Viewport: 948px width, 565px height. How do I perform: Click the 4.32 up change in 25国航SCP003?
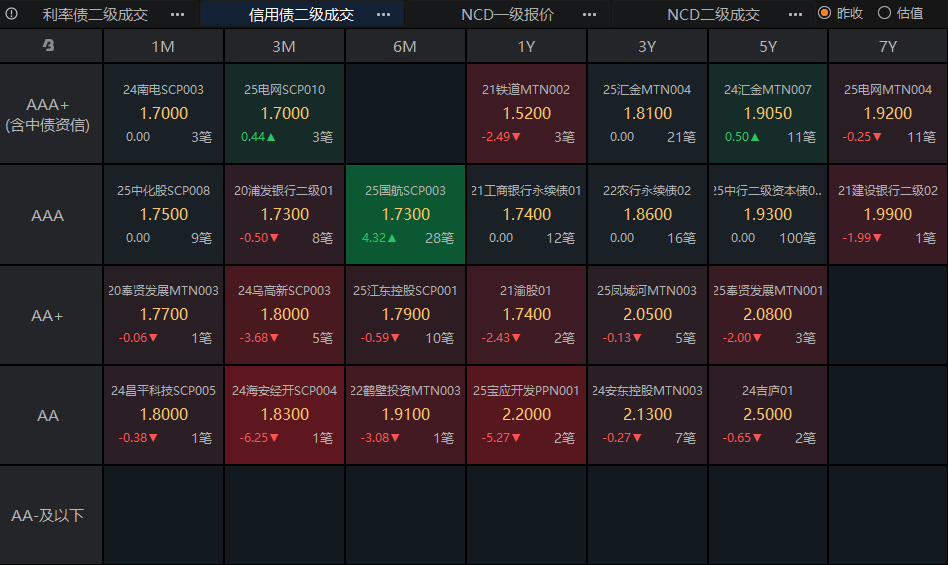click(x=379, y=238)
